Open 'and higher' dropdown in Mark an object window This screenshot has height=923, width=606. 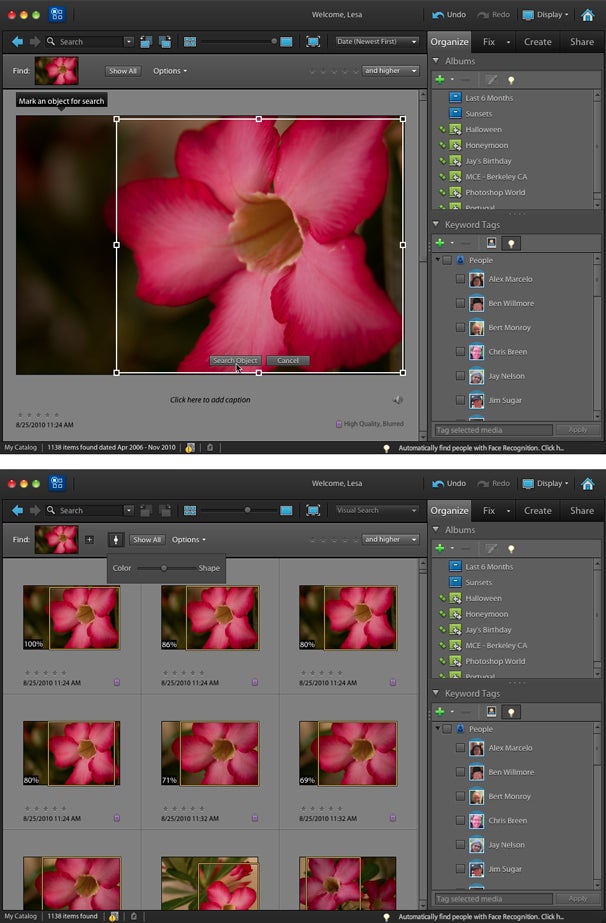click(390, 71)
